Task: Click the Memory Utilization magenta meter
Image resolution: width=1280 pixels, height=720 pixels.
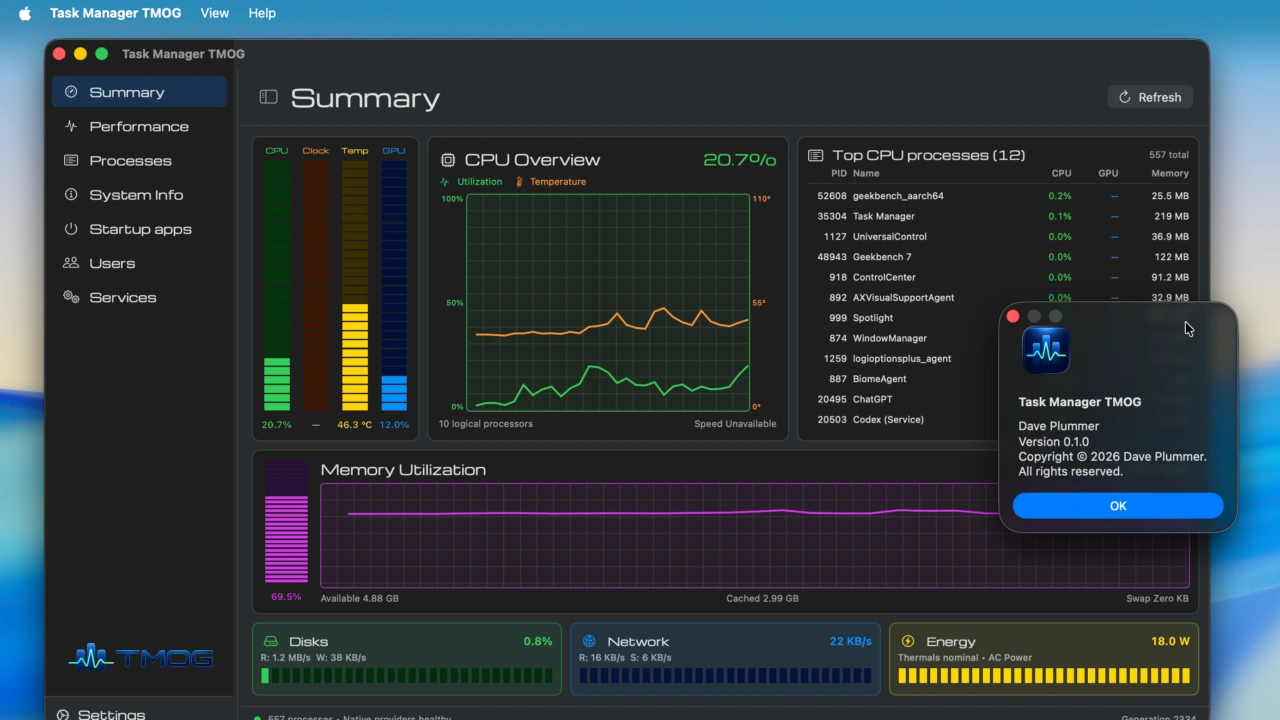Action: click(286, 522)
